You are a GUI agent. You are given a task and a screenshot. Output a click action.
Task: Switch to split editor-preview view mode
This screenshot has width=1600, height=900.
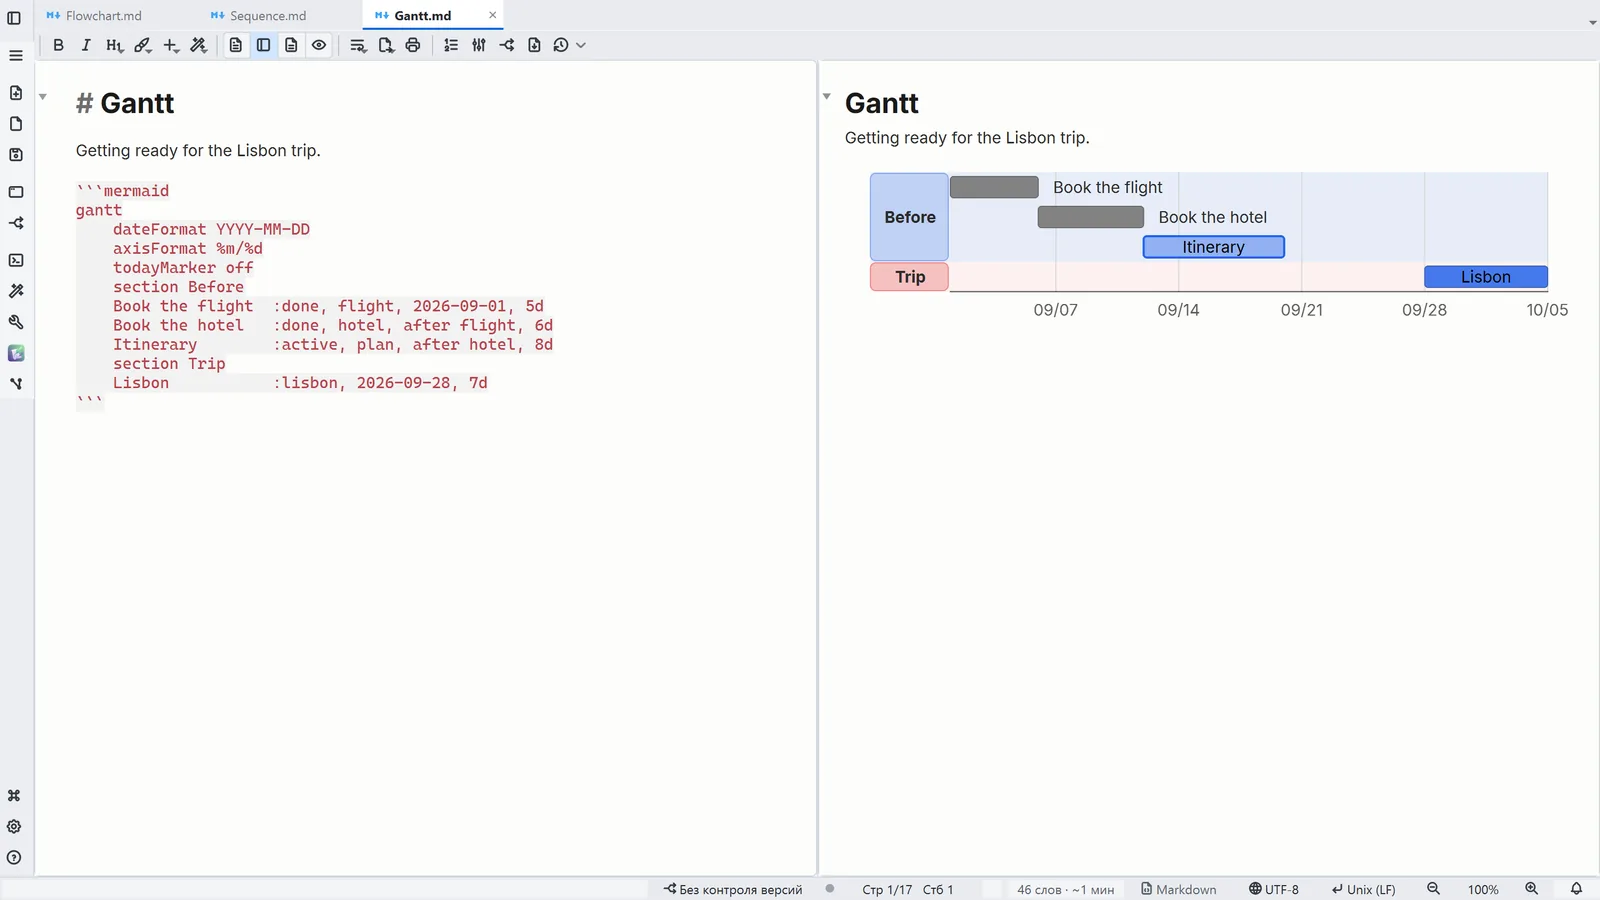[264, 45]
